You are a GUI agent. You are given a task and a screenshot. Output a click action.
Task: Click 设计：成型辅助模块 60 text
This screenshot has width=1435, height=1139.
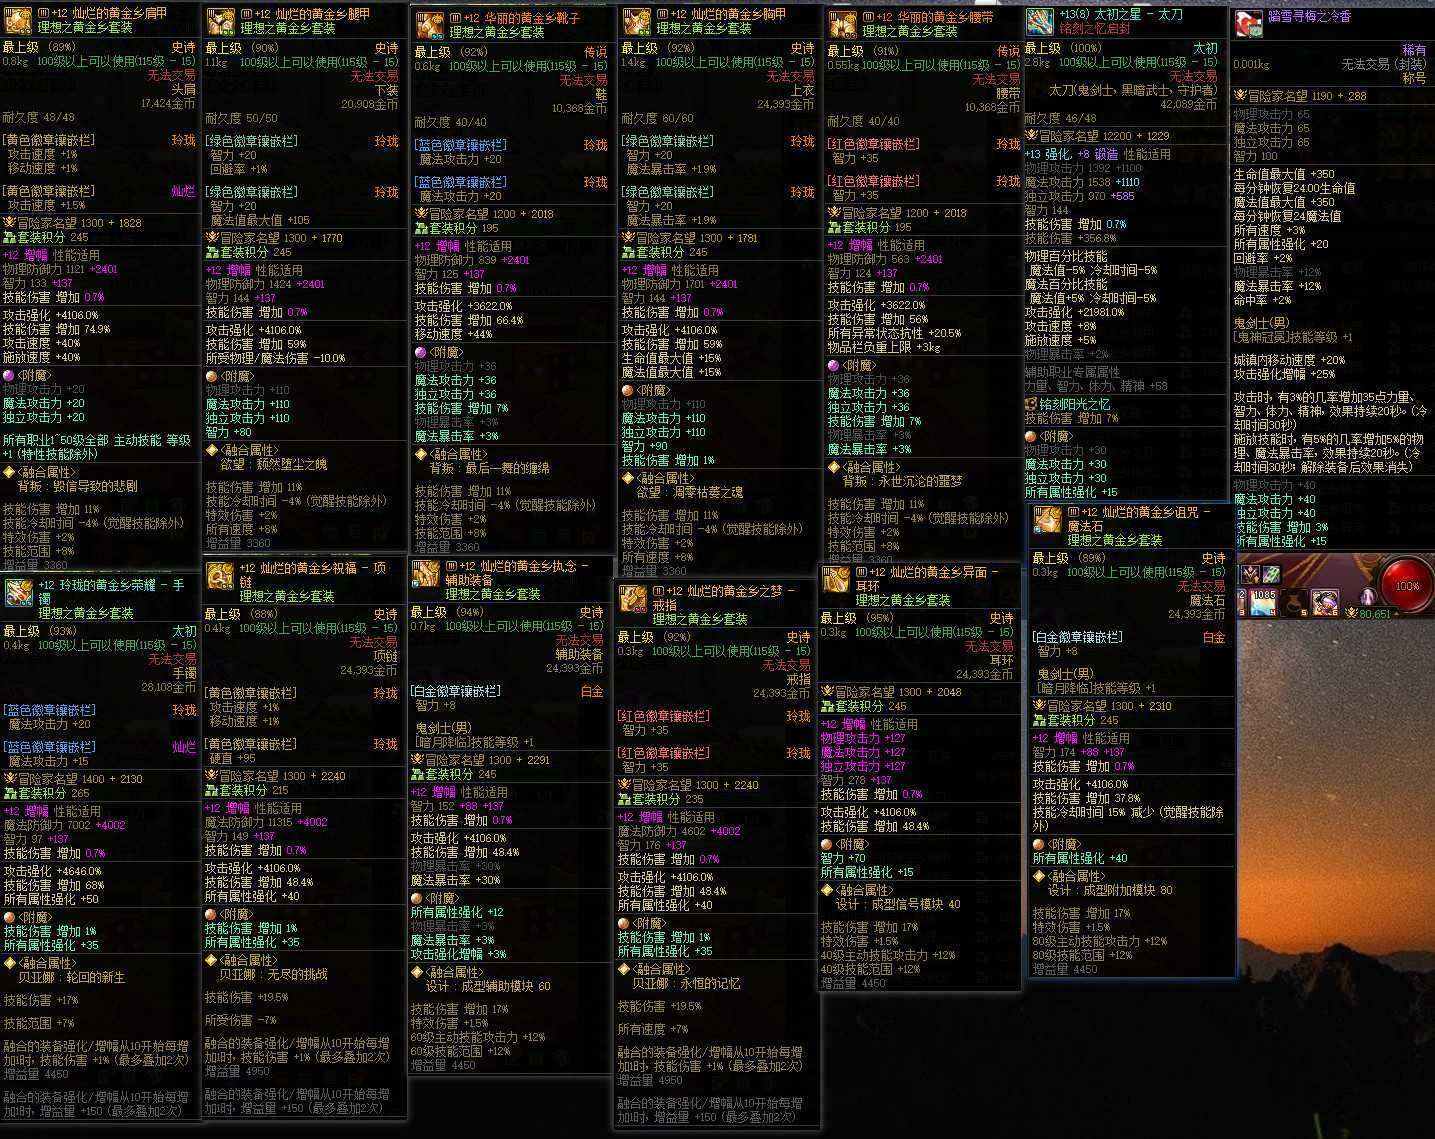tap(488, 985)
